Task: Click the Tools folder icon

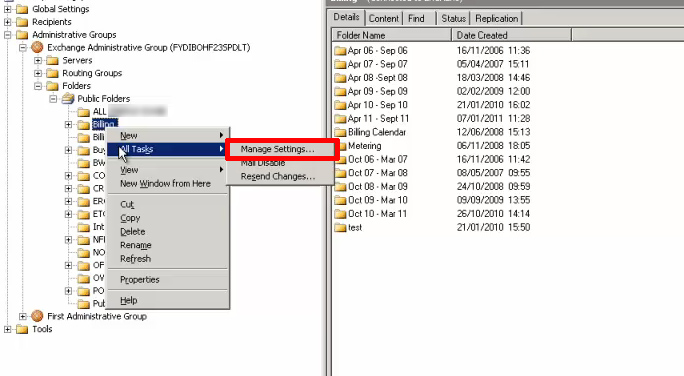Action: tap(22, 329)
